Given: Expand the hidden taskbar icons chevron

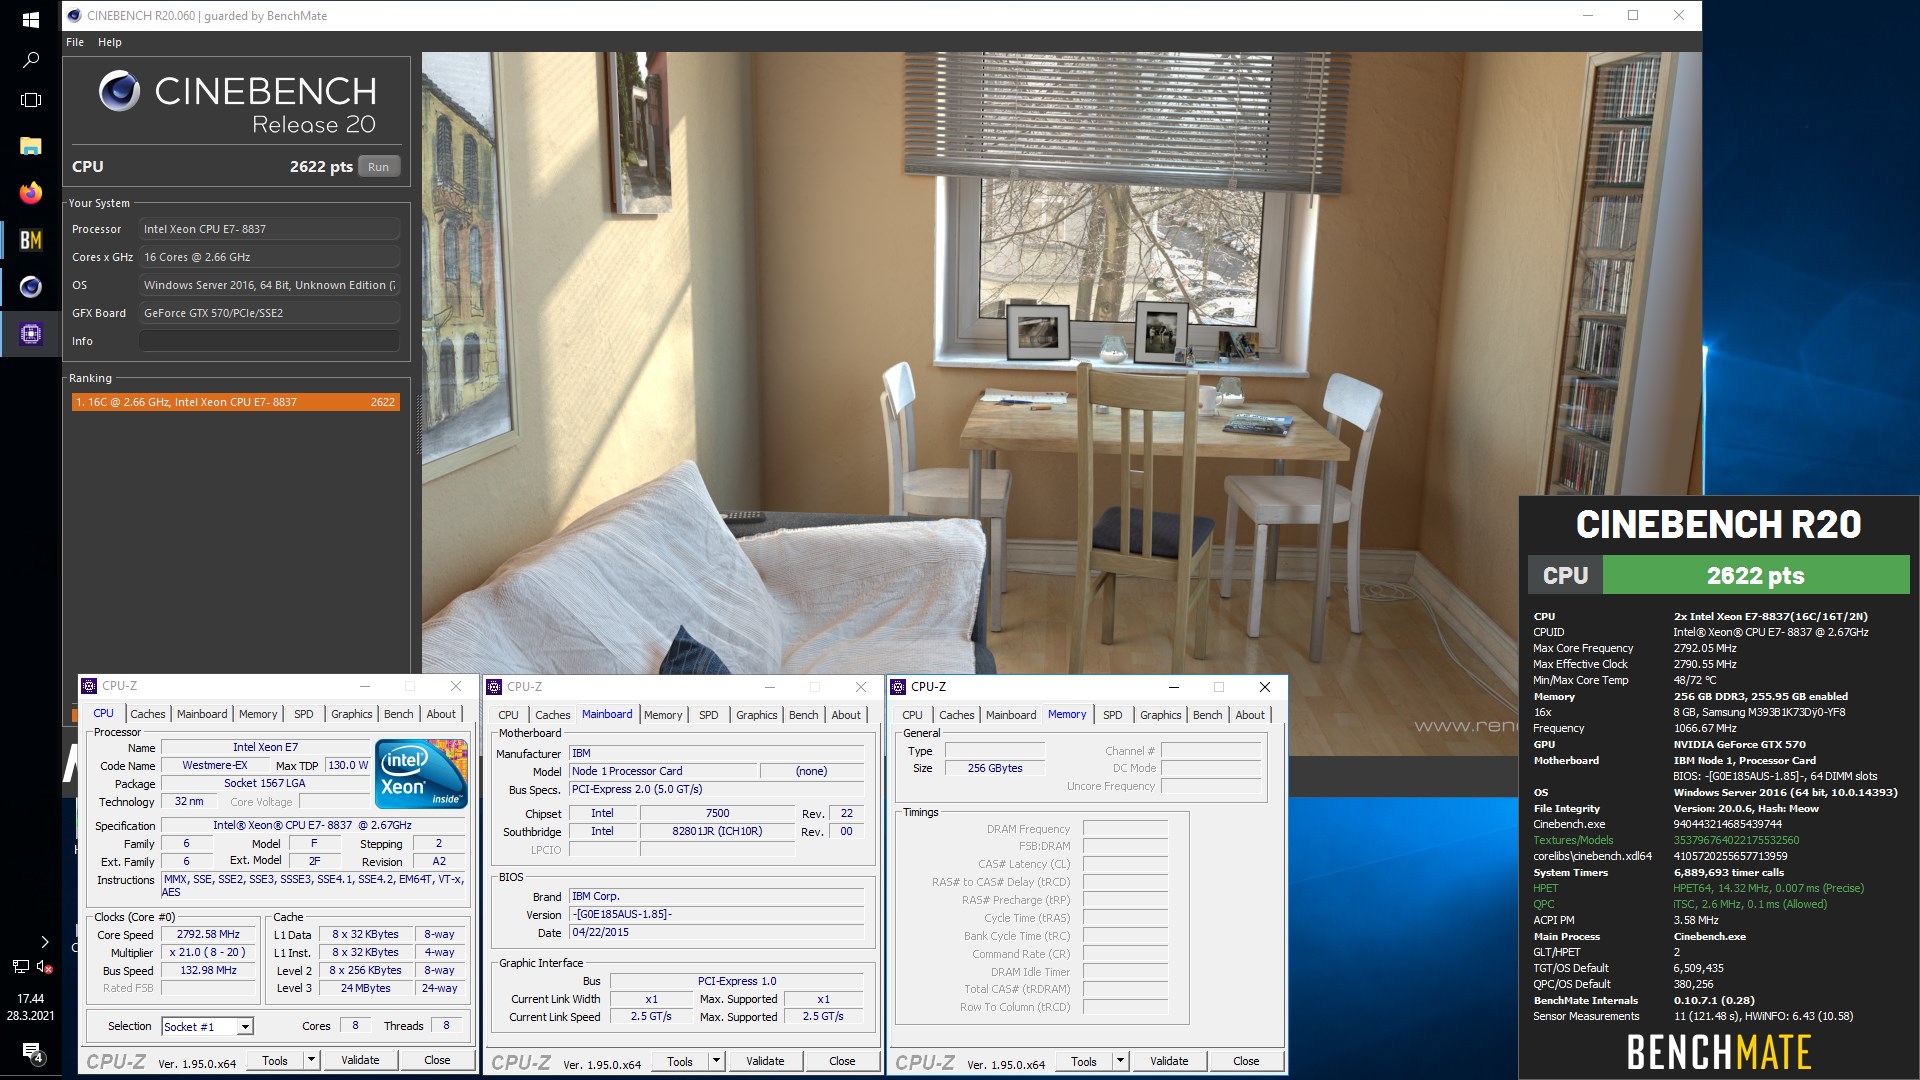Looking at the screenshot, I should [x=44, y=942].
